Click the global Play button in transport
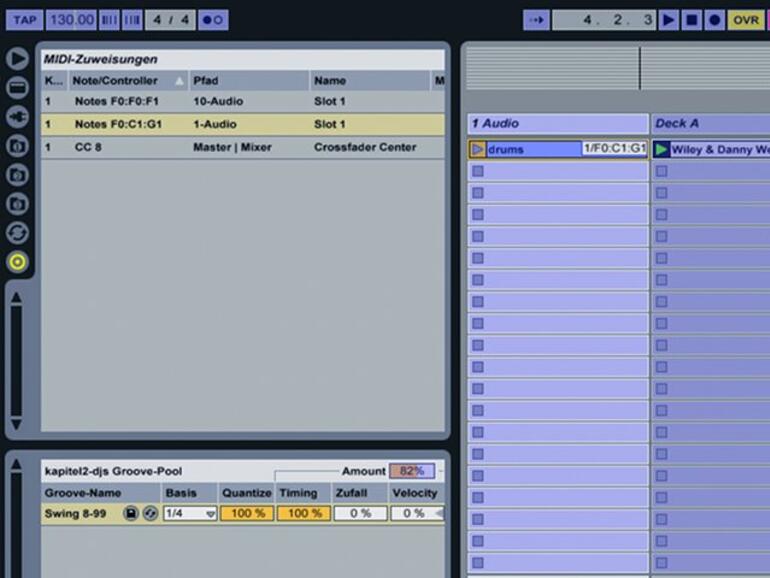770x578 pixels. pos(669,20)
